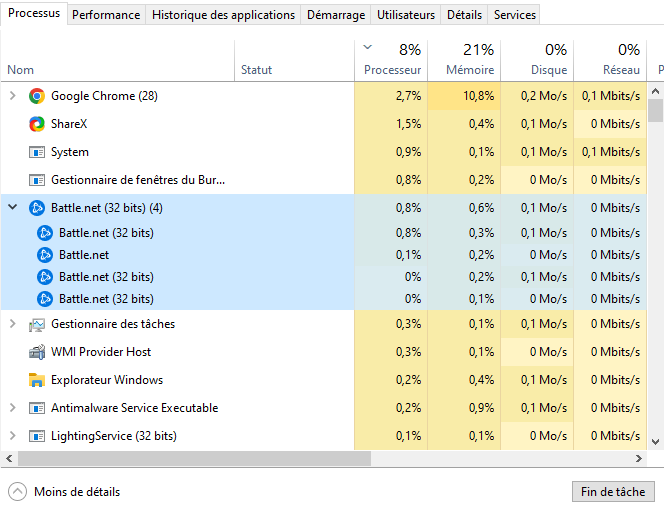Screen dimensions: 664x516
Task: Expand the Google Chrome process group
Action: point(13,96)
